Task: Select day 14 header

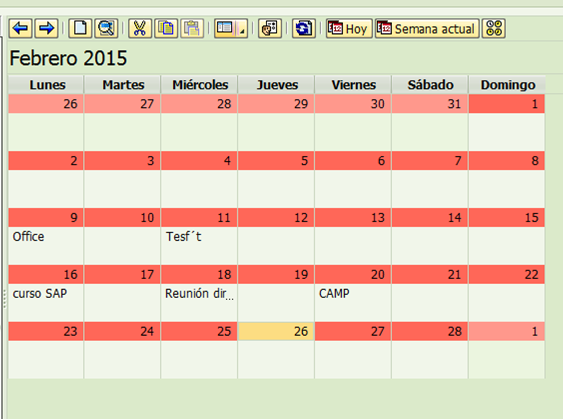Action: (430, 218)
